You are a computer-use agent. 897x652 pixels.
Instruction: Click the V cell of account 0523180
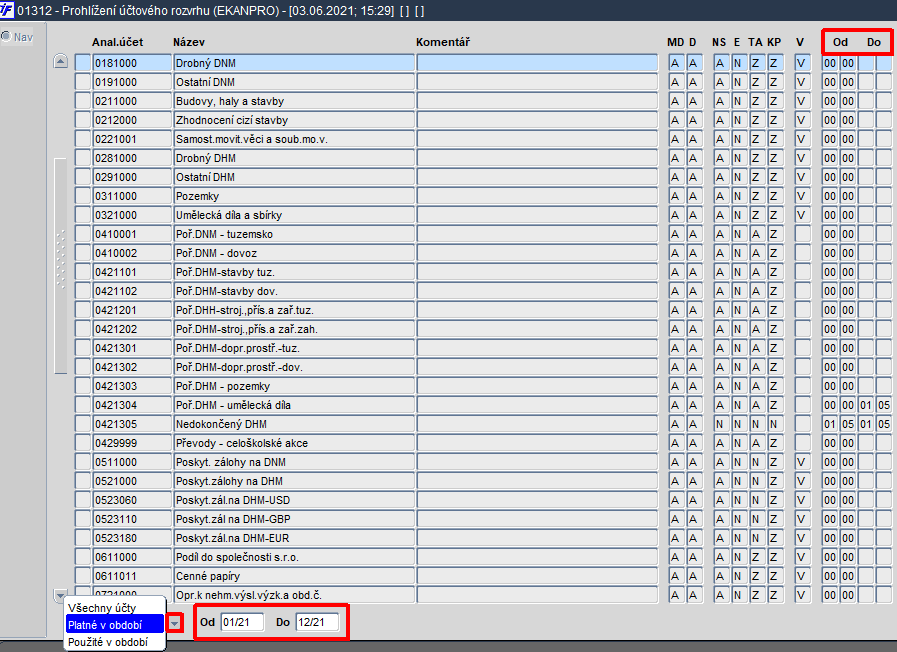click(x=802, y=538)
